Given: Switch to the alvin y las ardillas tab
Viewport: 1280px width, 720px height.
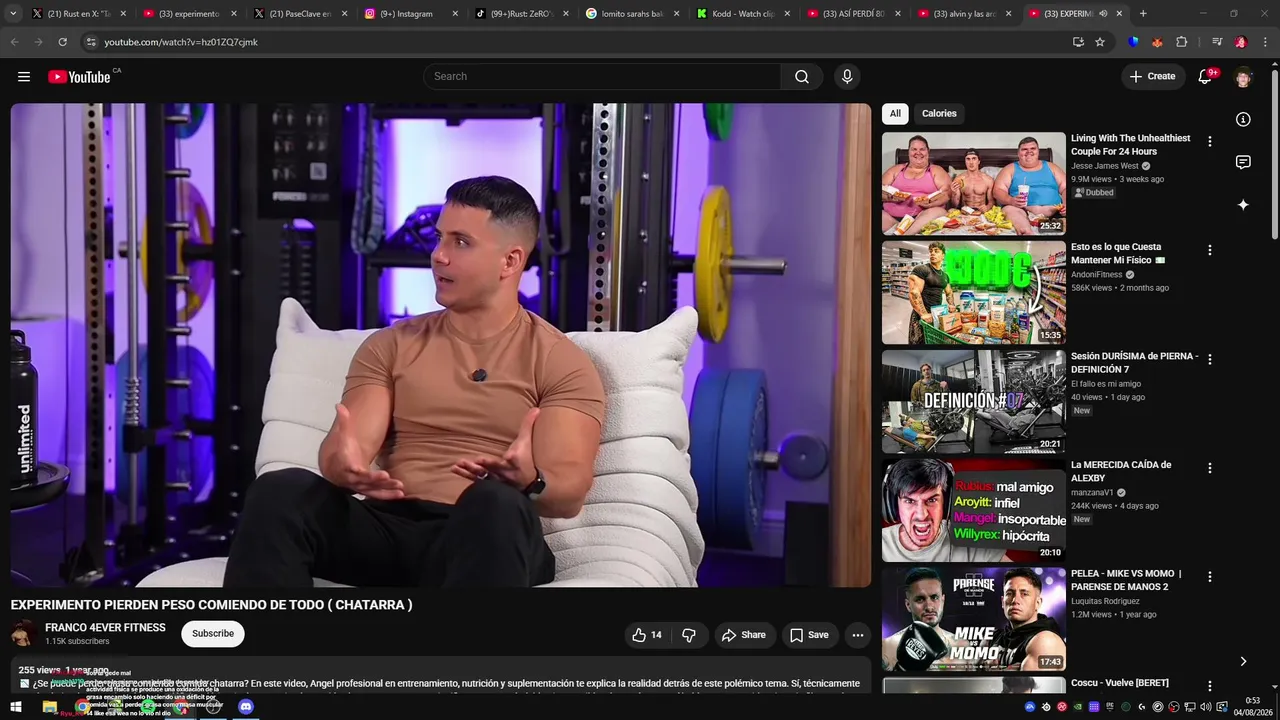Looking at the screenshot, I should (964, 14).
